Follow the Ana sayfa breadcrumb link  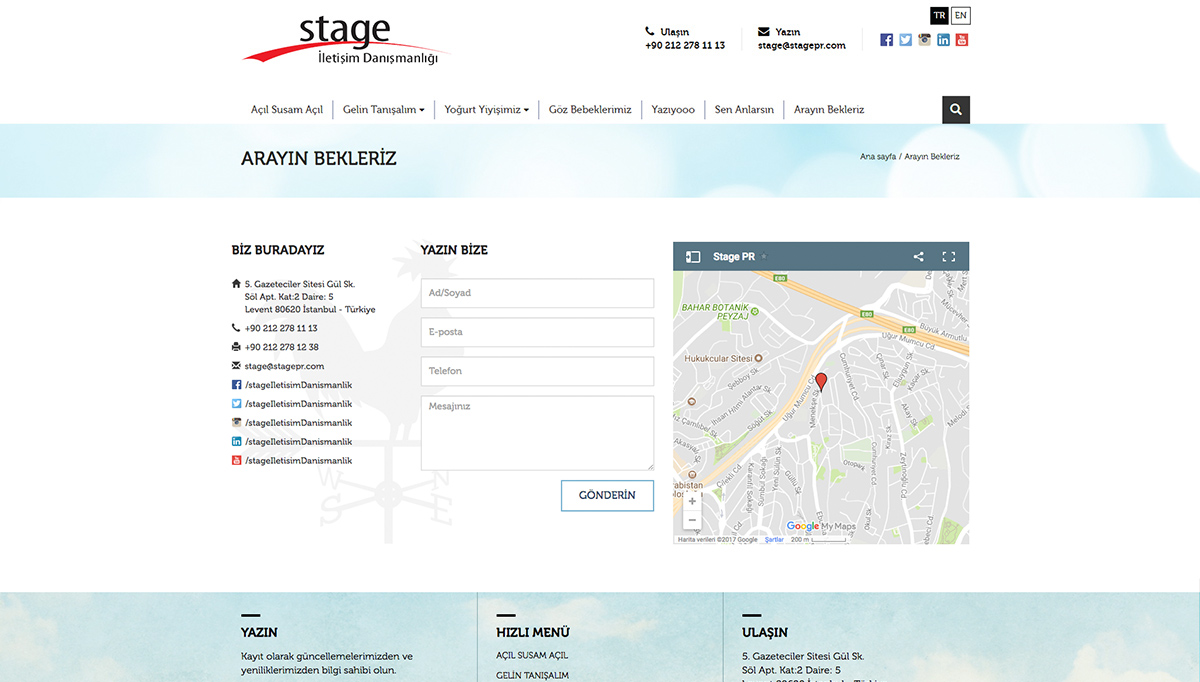click(878, 157)
